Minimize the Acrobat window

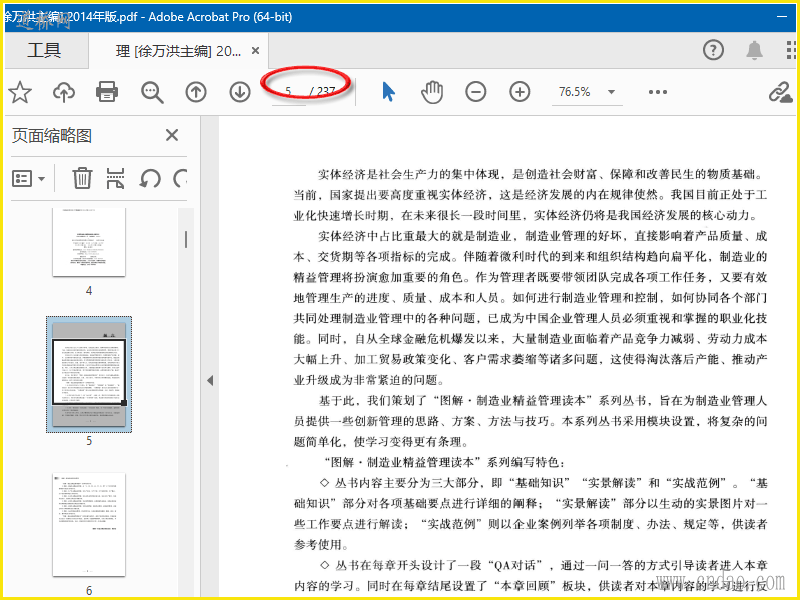(x=782, y=17)
